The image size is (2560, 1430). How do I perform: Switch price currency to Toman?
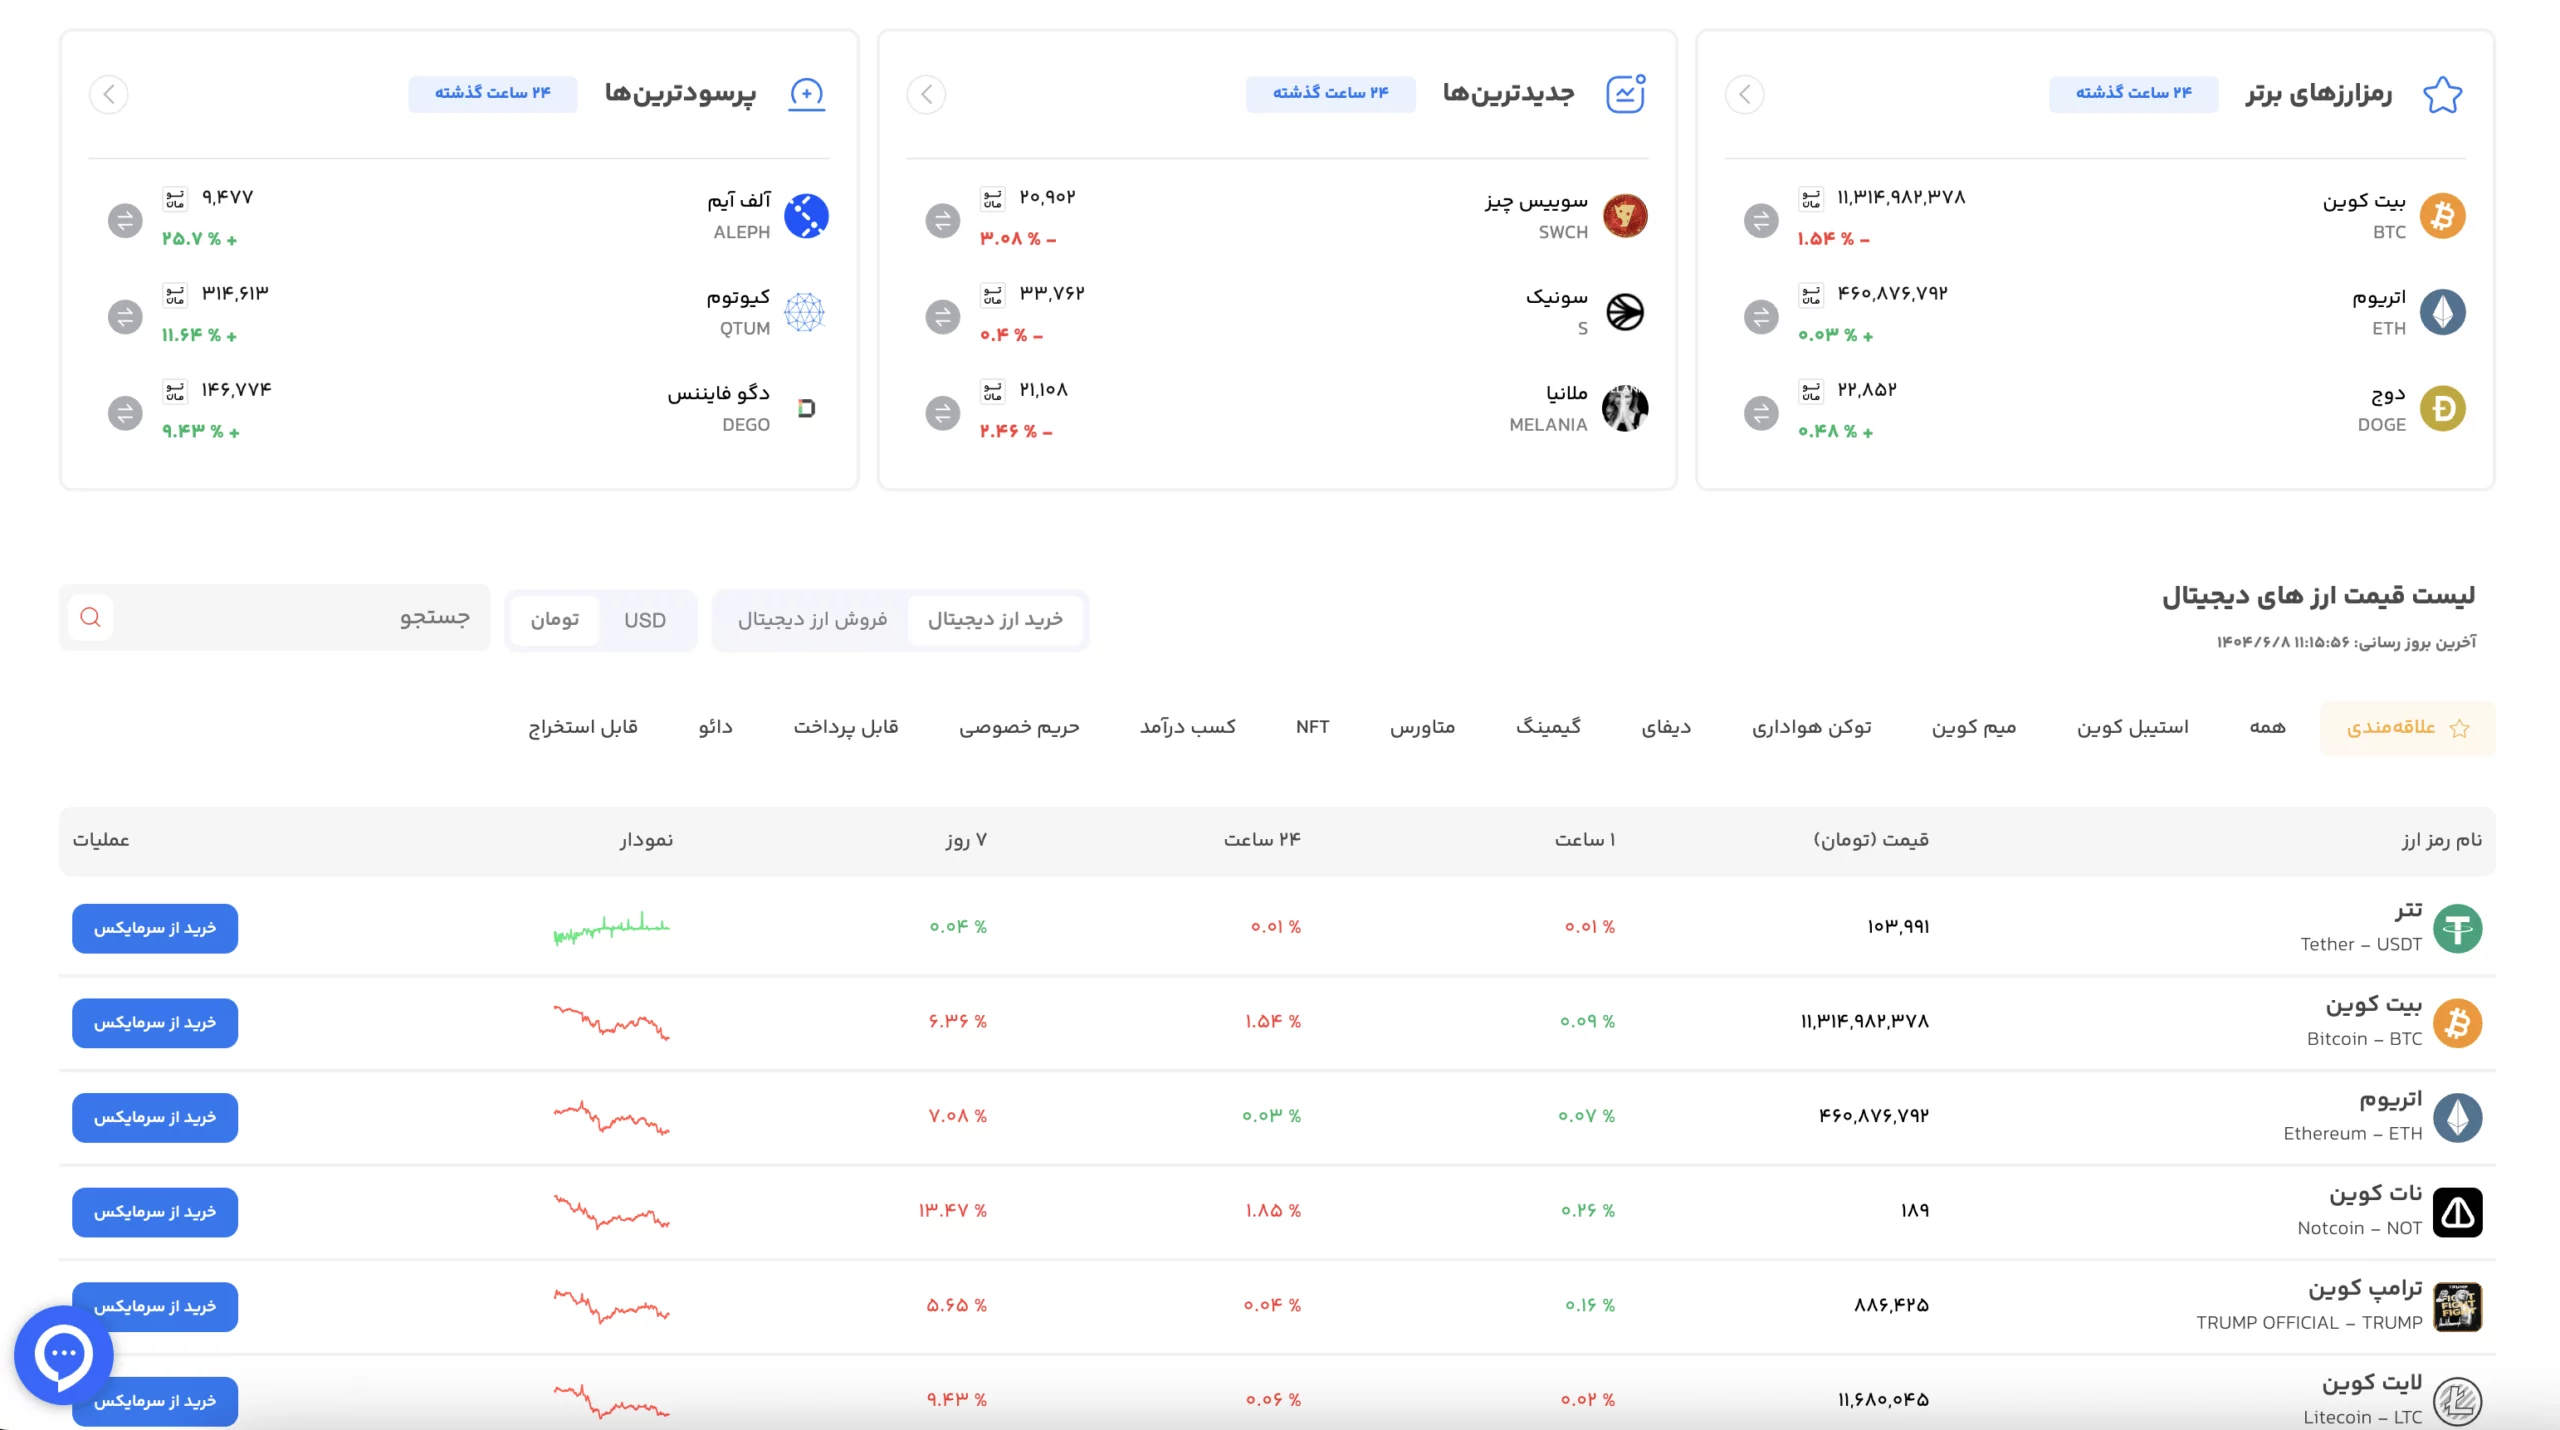coord(555,620)
